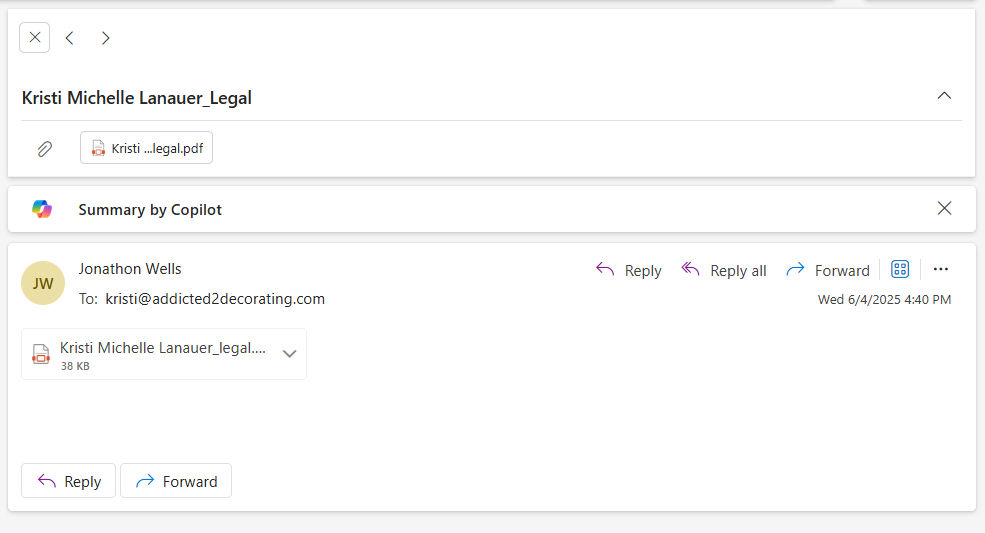Close the open email message

(x=35, y=38)
